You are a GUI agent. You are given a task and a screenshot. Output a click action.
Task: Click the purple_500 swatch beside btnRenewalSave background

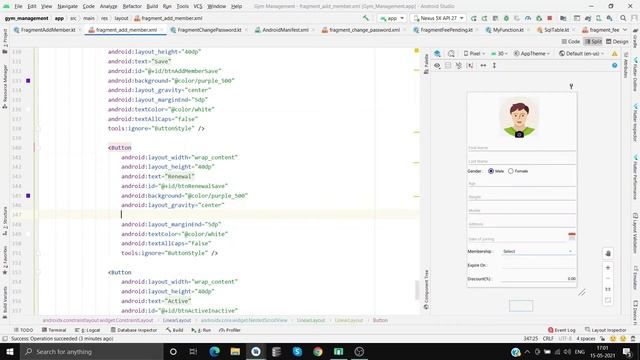[28, 196]
